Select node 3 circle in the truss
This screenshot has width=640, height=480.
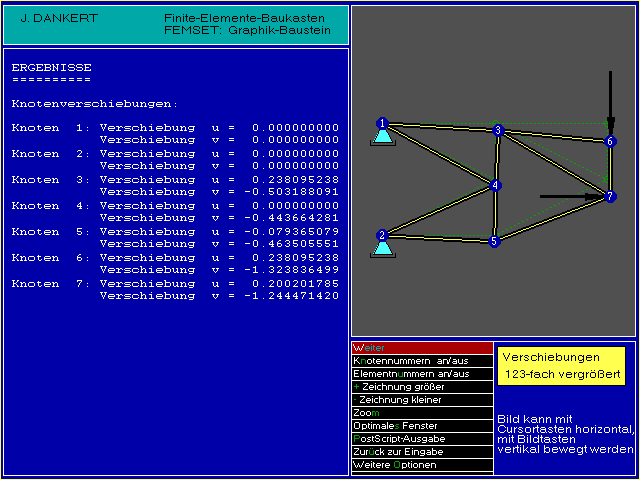pyautogui.click(x=497, y=130)
